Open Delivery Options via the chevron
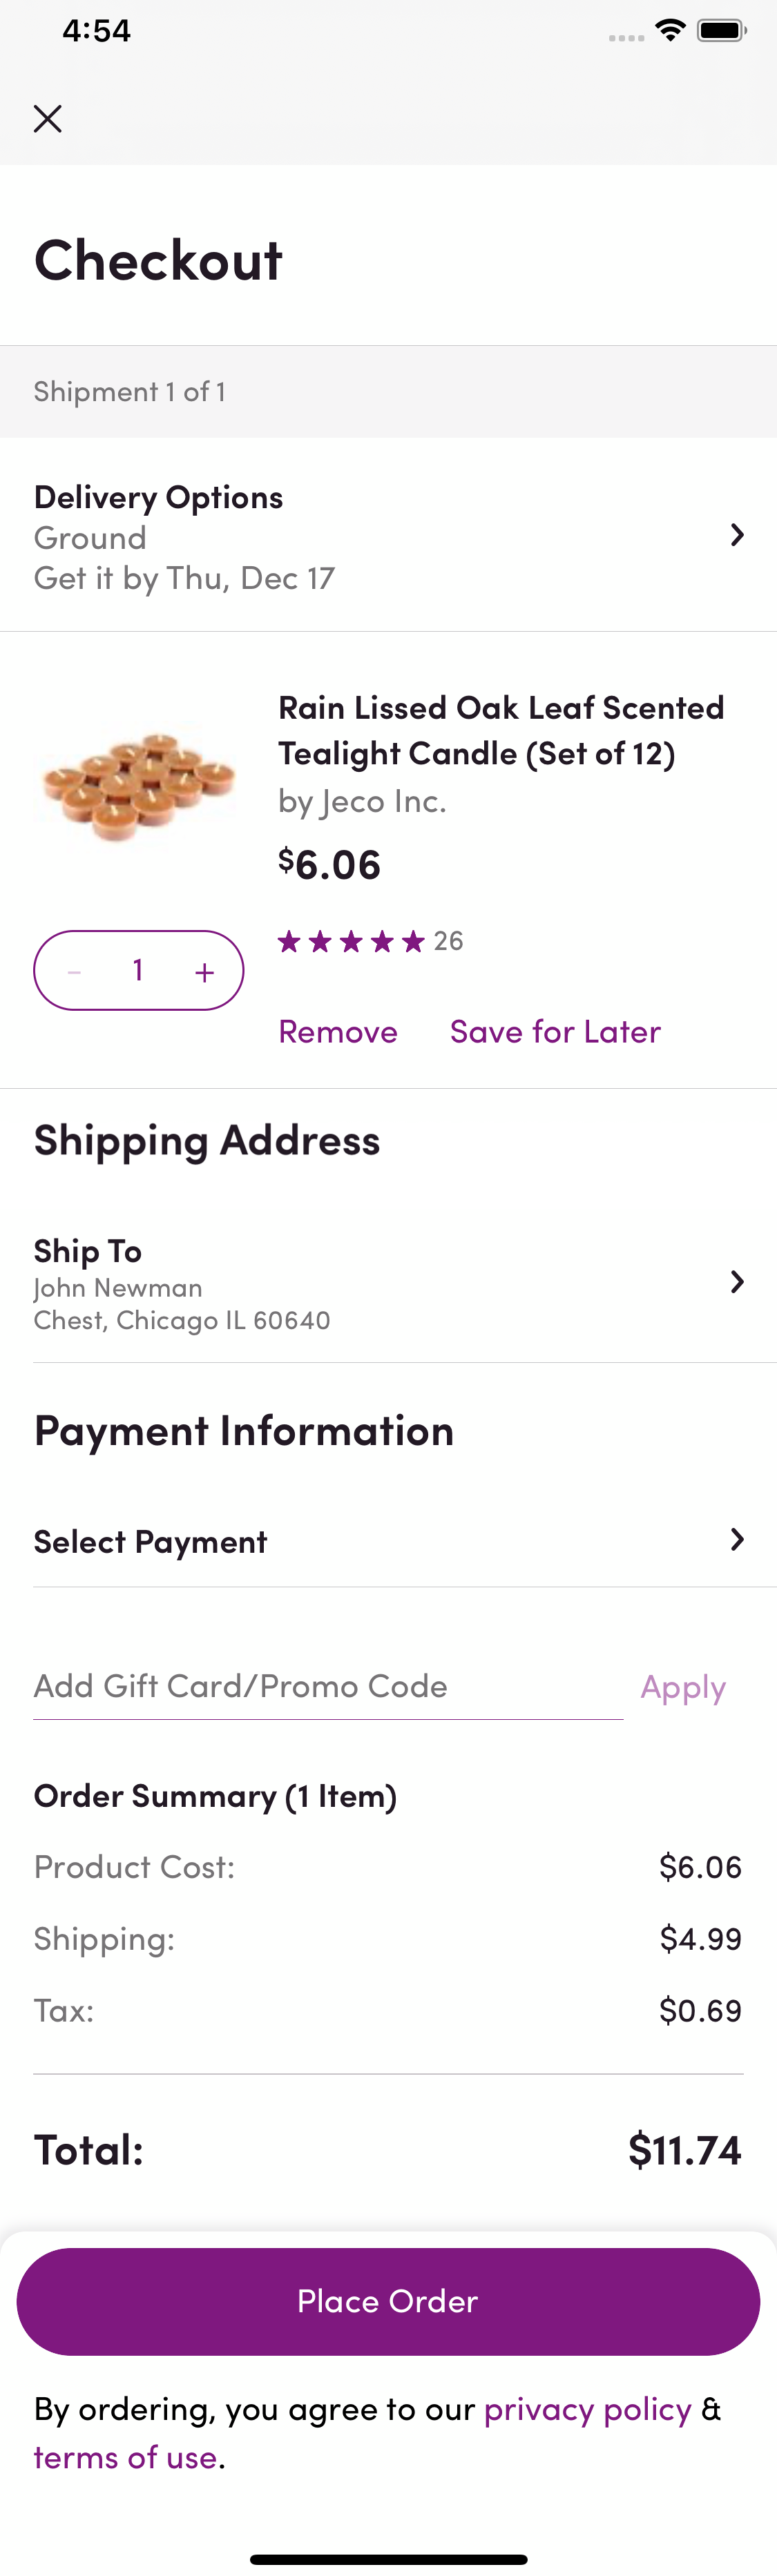Image resolution: width=777 pixels, height=2576 pixels. click(738, 535)
